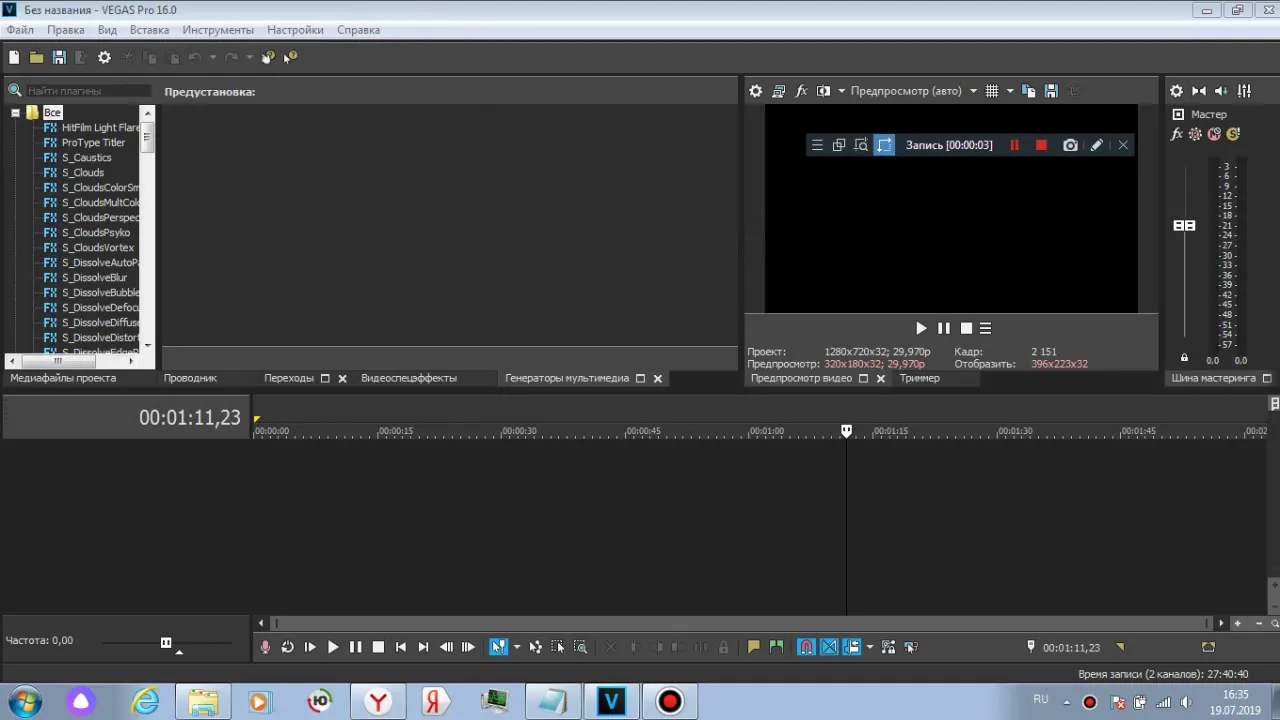This screenshot has height=720, width=1280.
Task: Copy snapshot to clipboard icon in preview
Action: click(1028, 91)
